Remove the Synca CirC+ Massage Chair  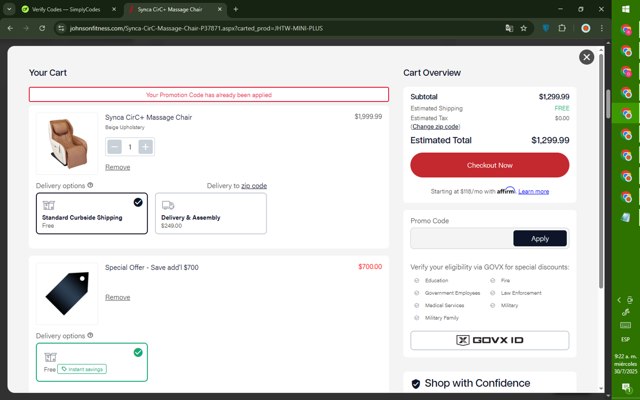tap(118, 167)
